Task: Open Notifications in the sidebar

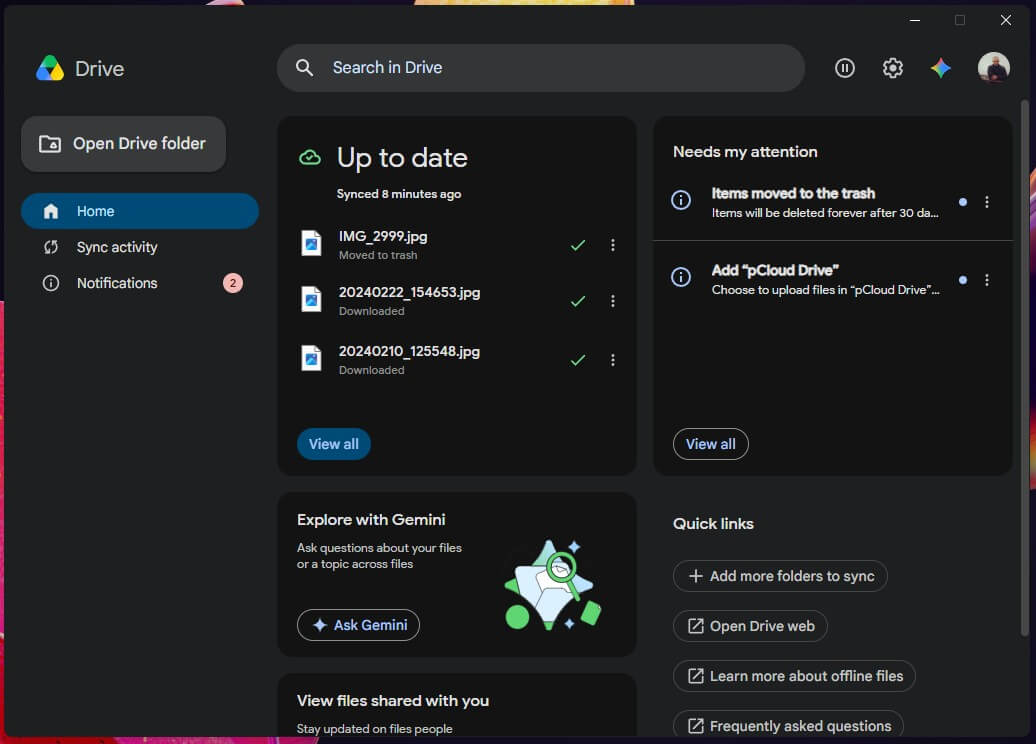Action: coord(139,283)
